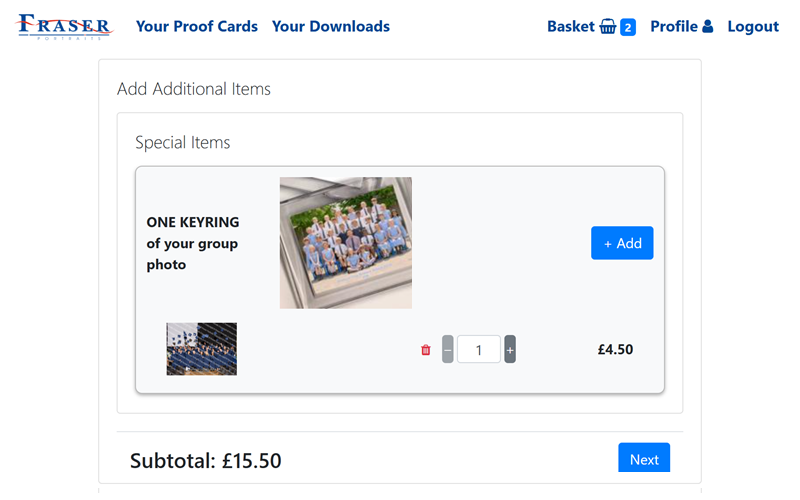Screen dimensions: 800x500
Task: Select the small group photo thumbnail
Action: click(x=202, y=349)
